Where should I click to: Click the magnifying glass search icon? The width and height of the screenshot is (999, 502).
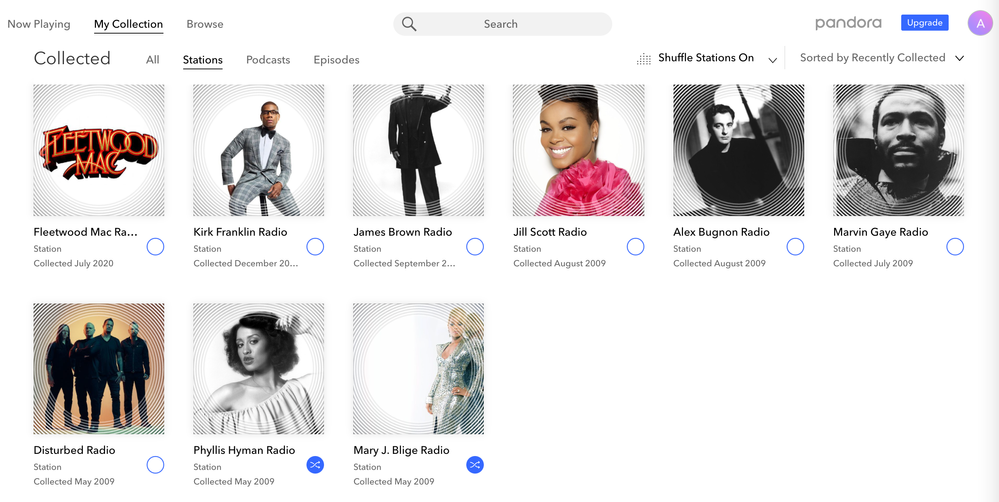pos(409,24)
